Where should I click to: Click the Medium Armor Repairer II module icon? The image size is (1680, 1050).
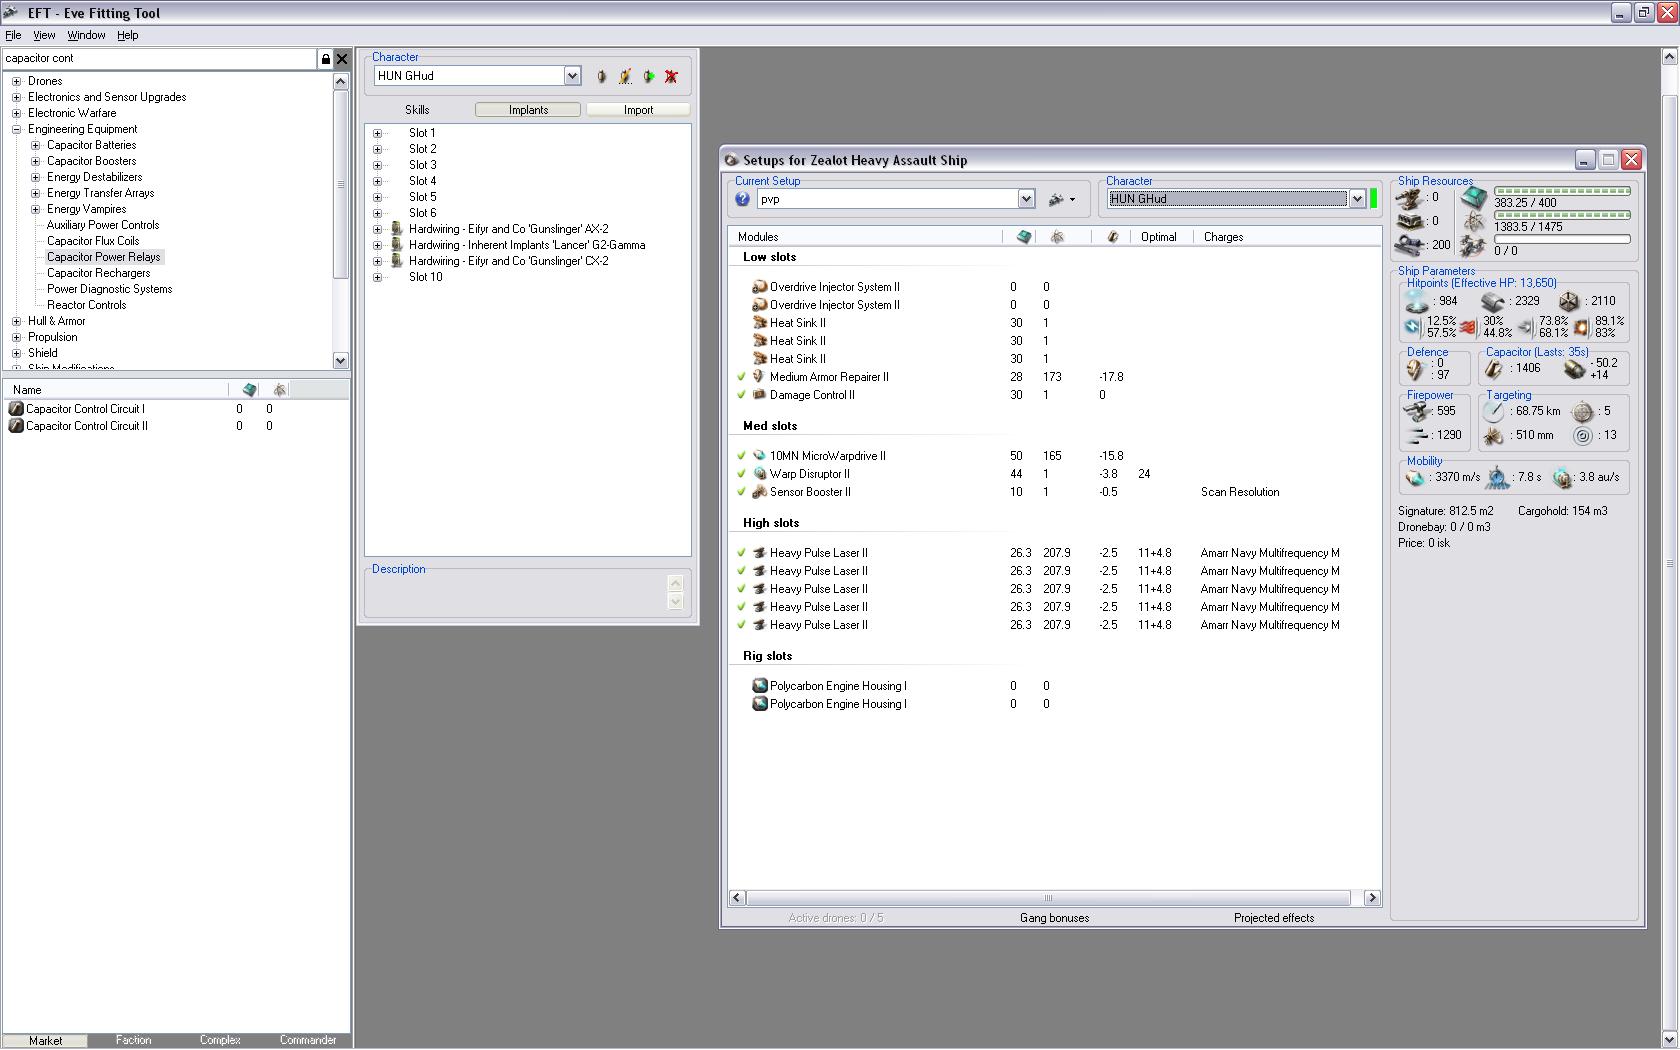[x=759, y=377]
